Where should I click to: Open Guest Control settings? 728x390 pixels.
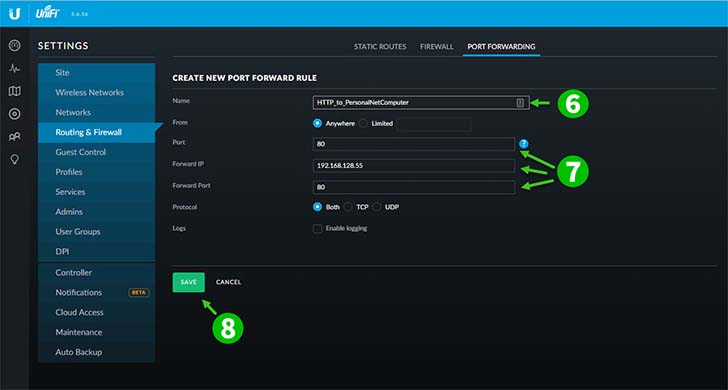[97, 152]
